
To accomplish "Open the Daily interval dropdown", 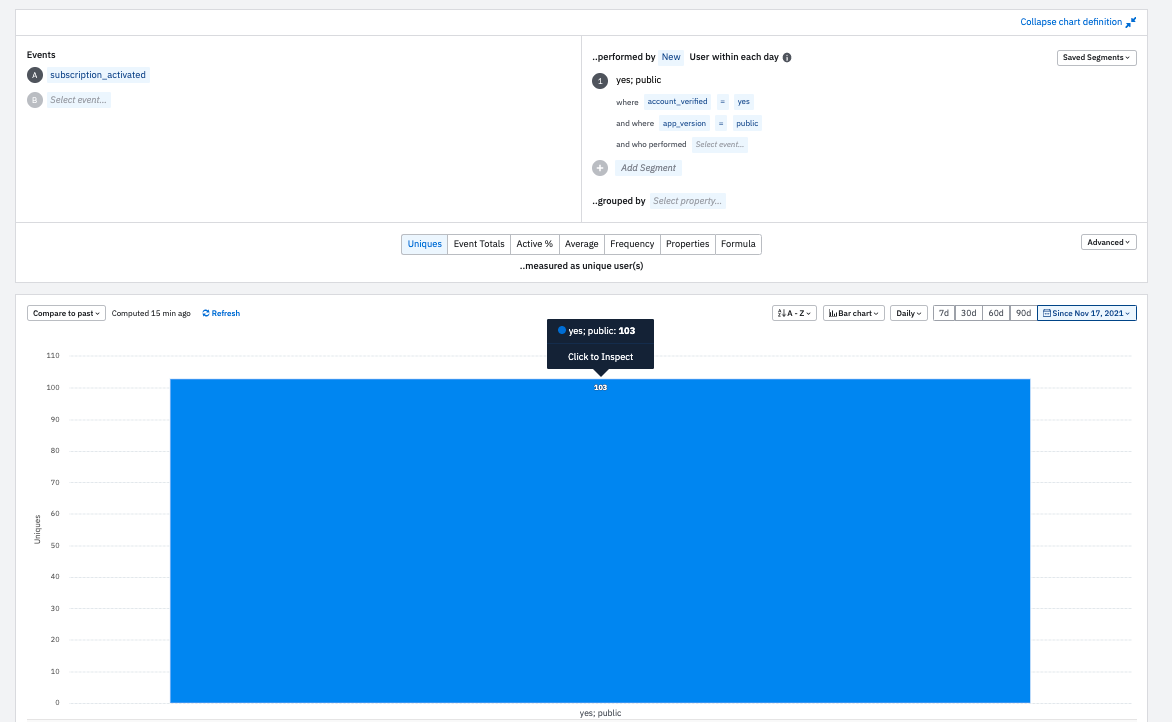I will click(x=909, y=313).
